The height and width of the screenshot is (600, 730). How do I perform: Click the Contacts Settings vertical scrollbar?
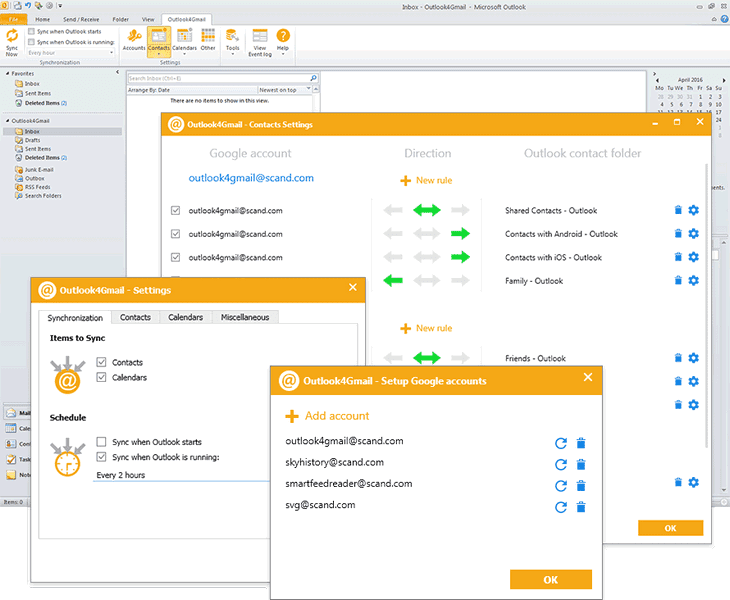(706, 305)
